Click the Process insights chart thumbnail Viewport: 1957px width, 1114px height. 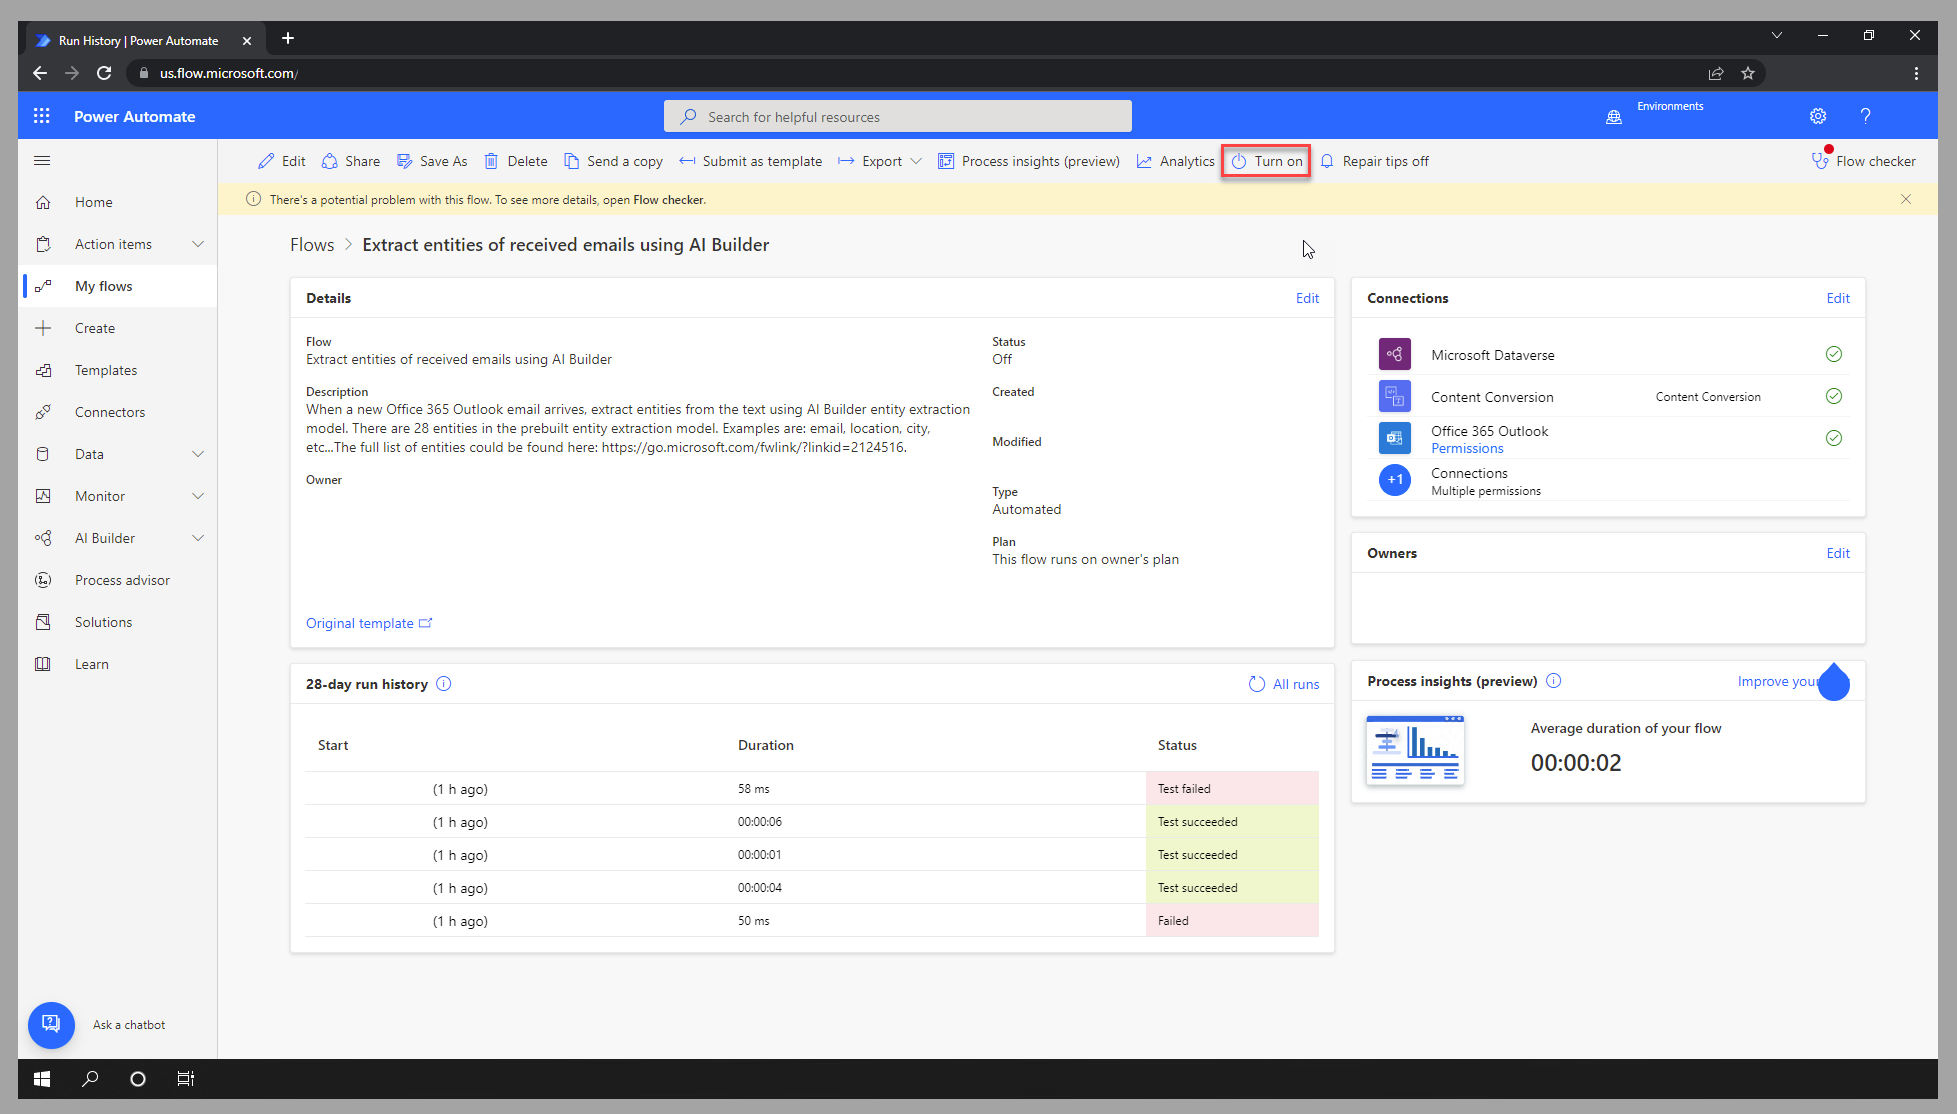[1414, 749]
